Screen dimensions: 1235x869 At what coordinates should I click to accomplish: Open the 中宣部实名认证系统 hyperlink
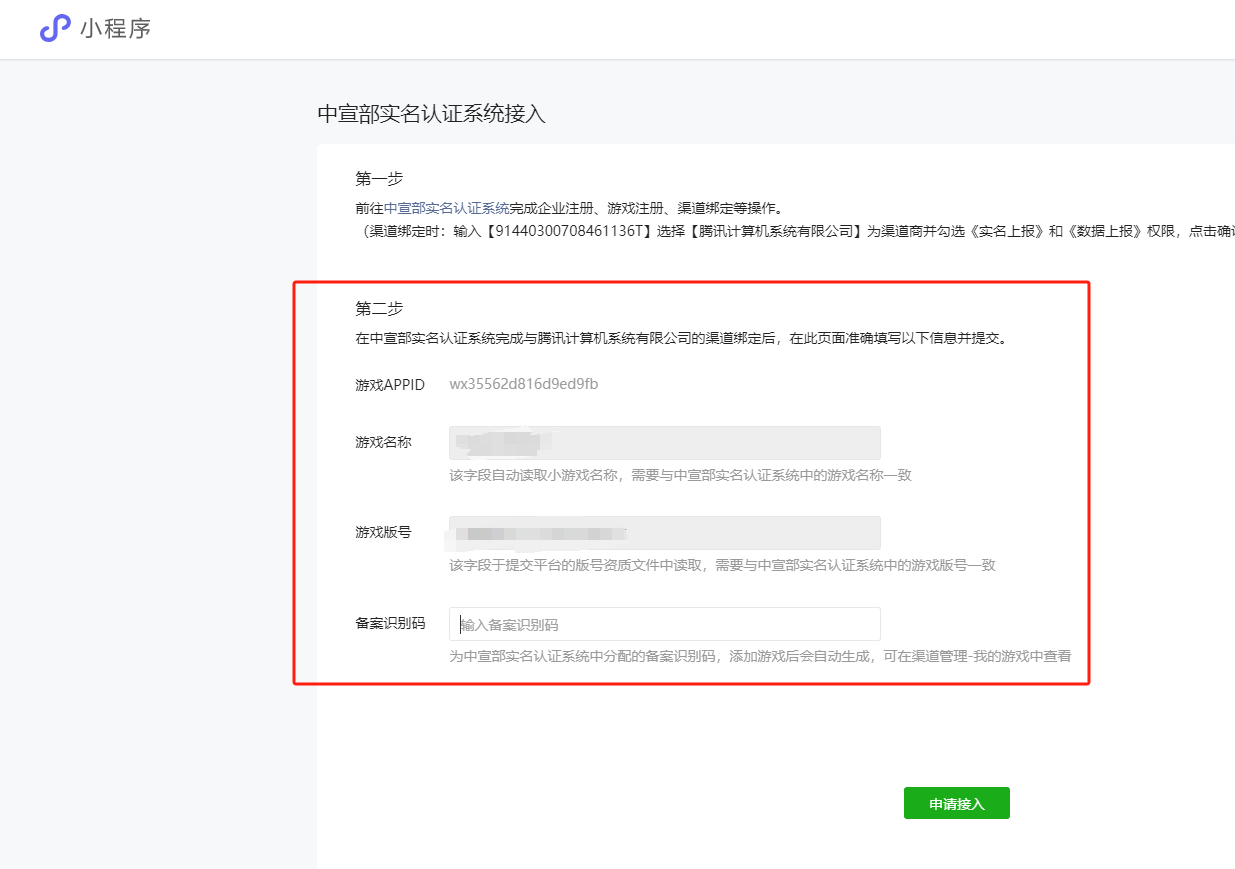pyautogui.click(x=447, y=208)
